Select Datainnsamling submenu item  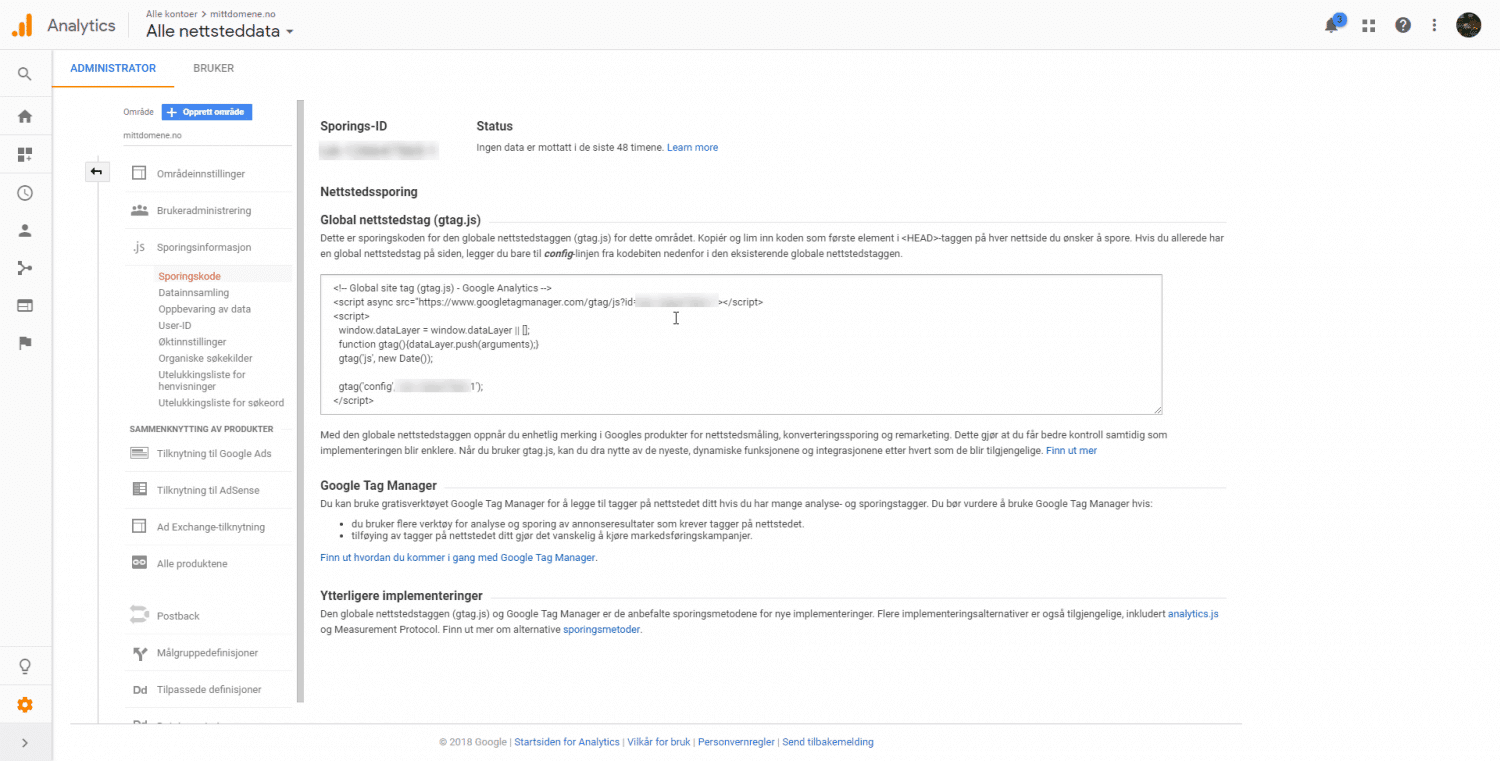(x=193, y=293)
